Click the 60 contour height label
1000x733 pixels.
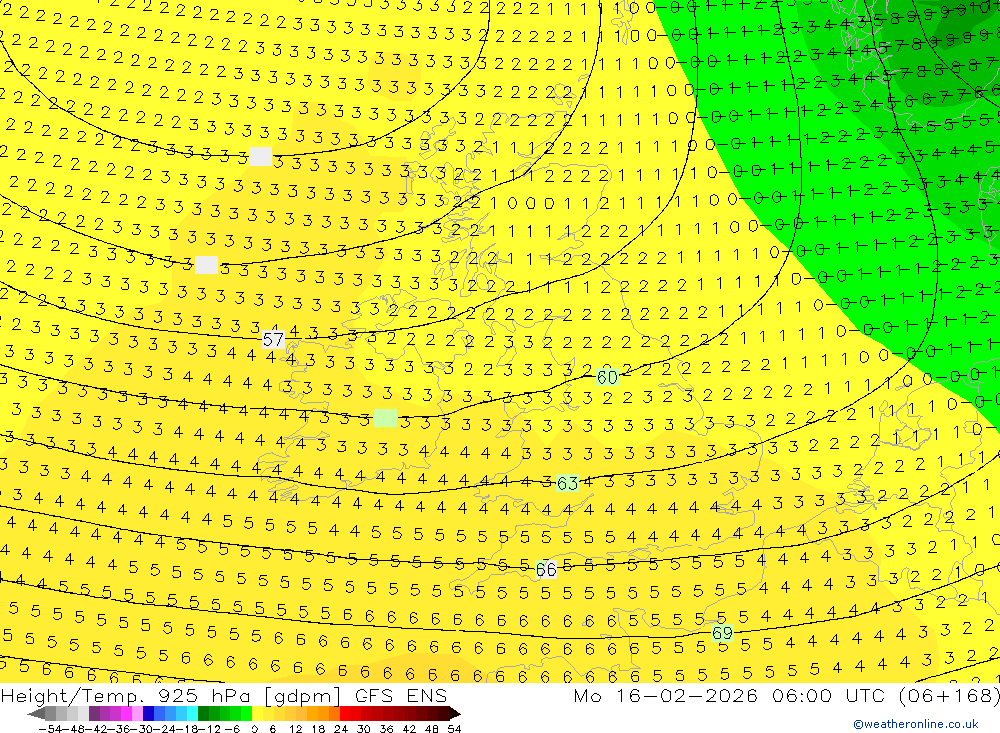tap(607, 377)
